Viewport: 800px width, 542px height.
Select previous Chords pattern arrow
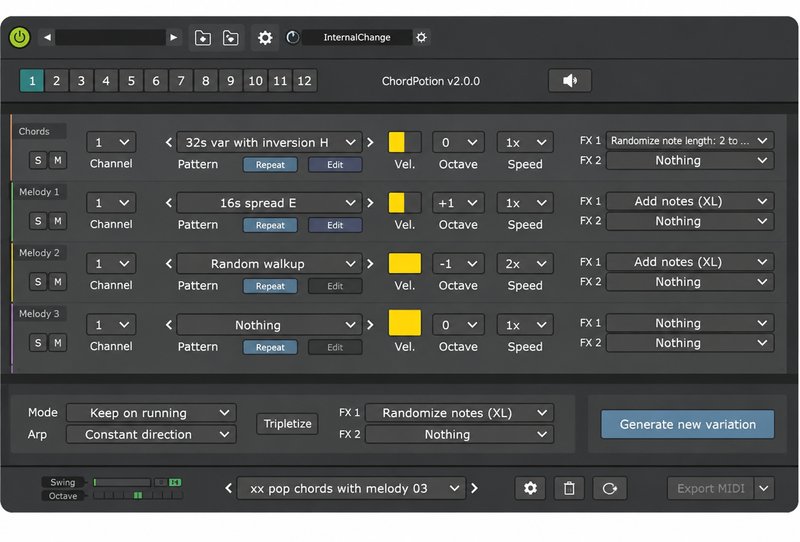point(169,142)
